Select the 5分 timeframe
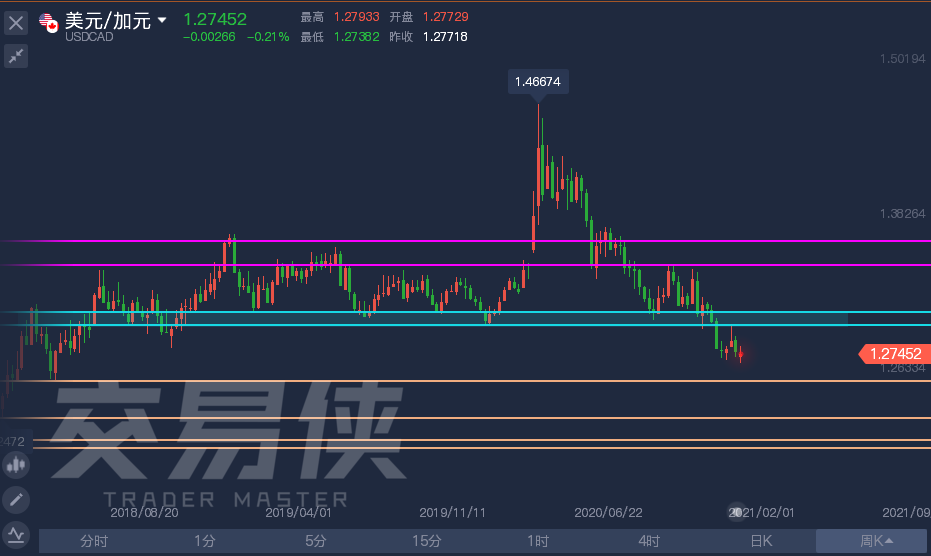This screenshot has height=556, width=931. pos(316,541)
